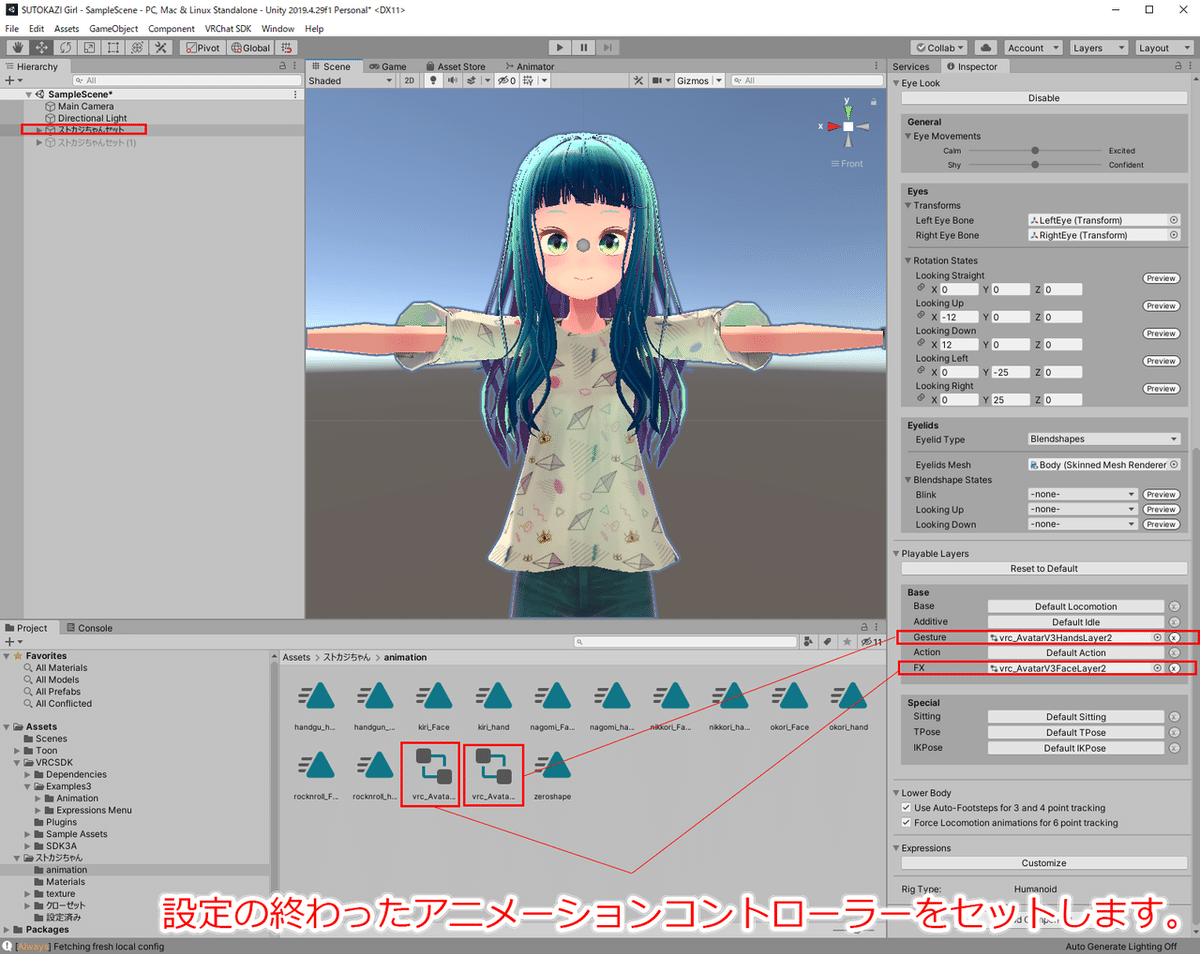Select vrc_AvatarV3HandsLayer2 object picker circle
Screen dimensions: 1200x954
(x=1157, y=637)
